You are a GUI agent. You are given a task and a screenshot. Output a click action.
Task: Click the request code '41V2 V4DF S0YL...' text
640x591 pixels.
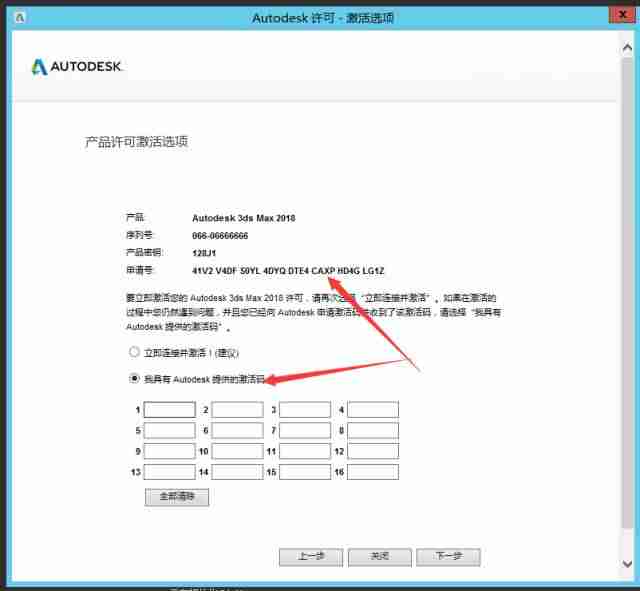pos(288,271)
